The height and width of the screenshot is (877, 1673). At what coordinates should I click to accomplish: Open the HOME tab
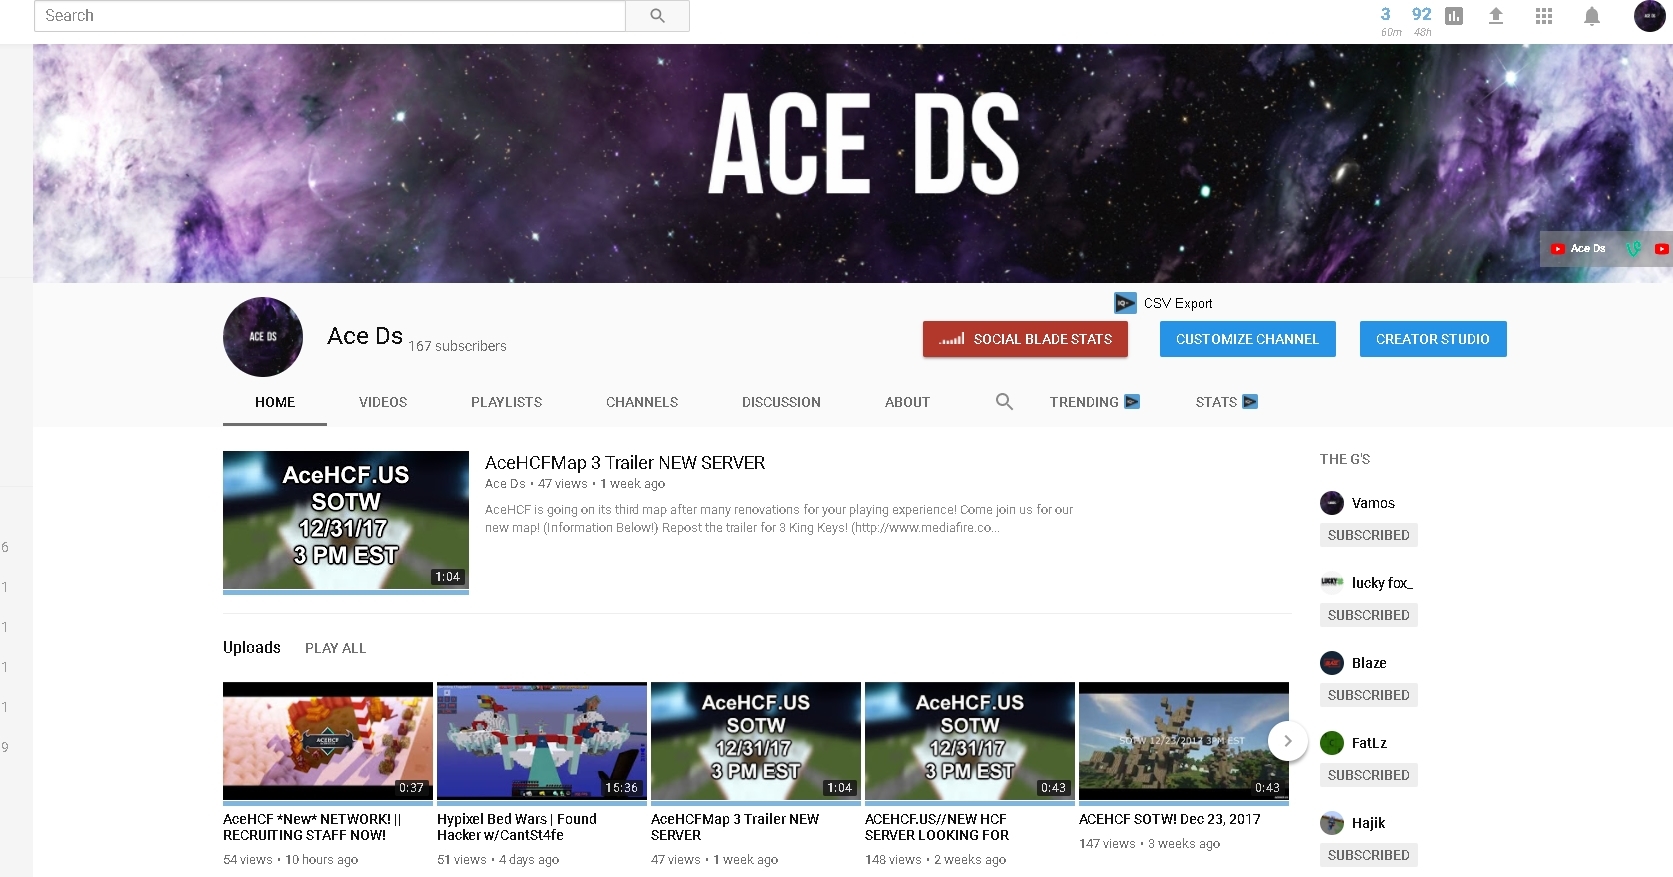(x=275, y=402)
